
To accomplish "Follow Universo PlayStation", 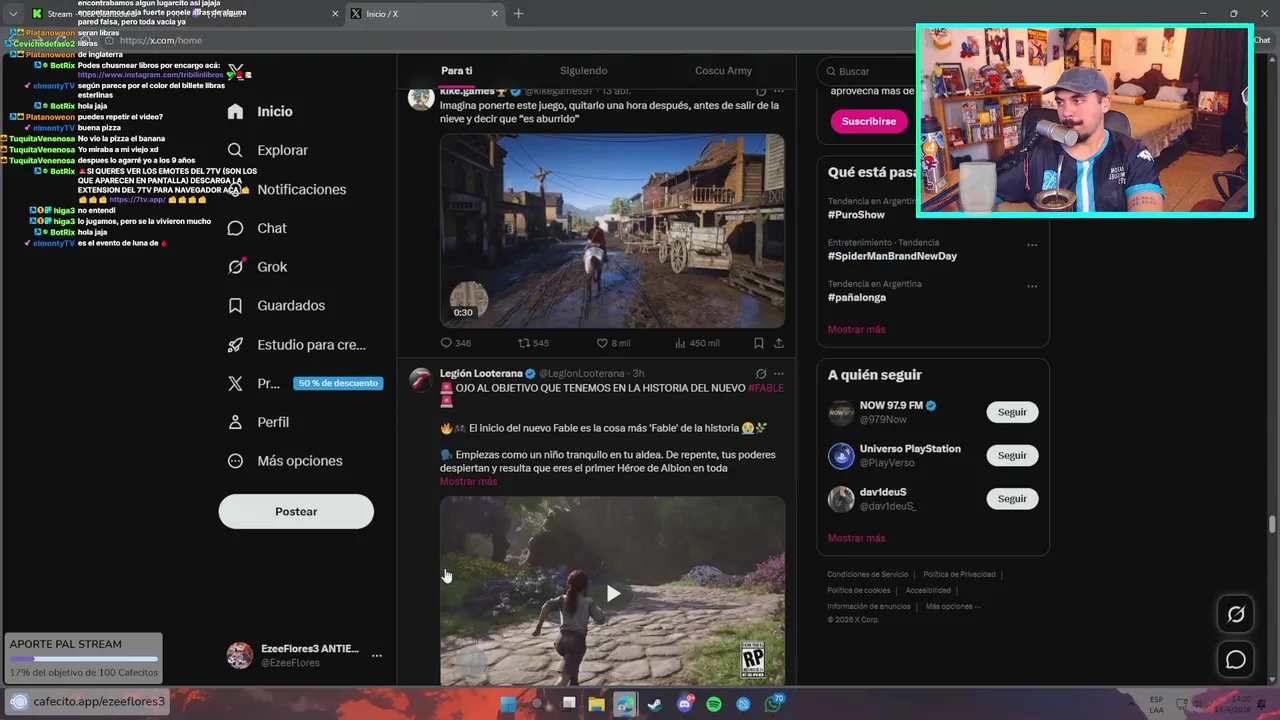I will [1012, 455].
